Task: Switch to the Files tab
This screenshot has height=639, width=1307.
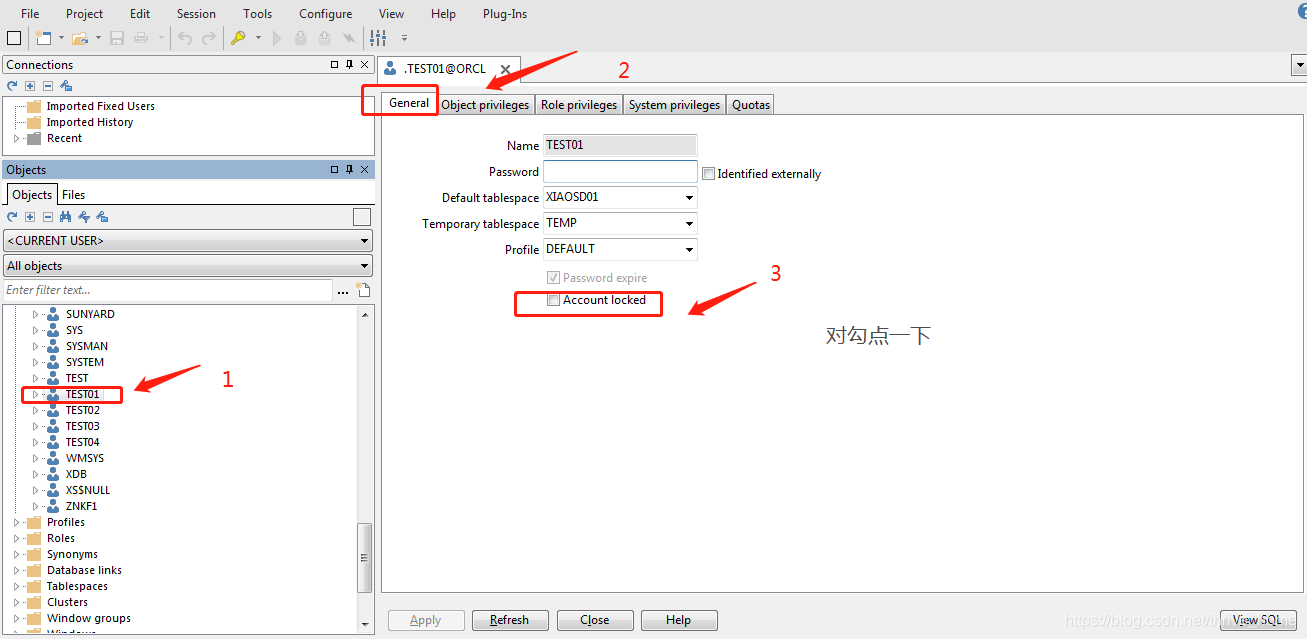Action: (x=73, y=195)
